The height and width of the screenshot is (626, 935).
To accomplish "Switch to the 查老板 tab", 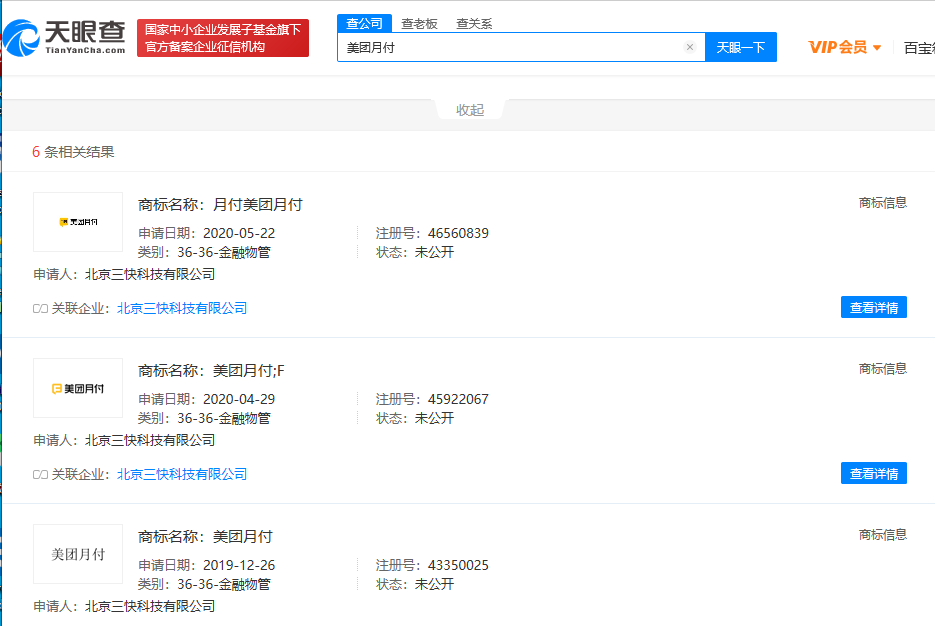I will pos(418,23).
